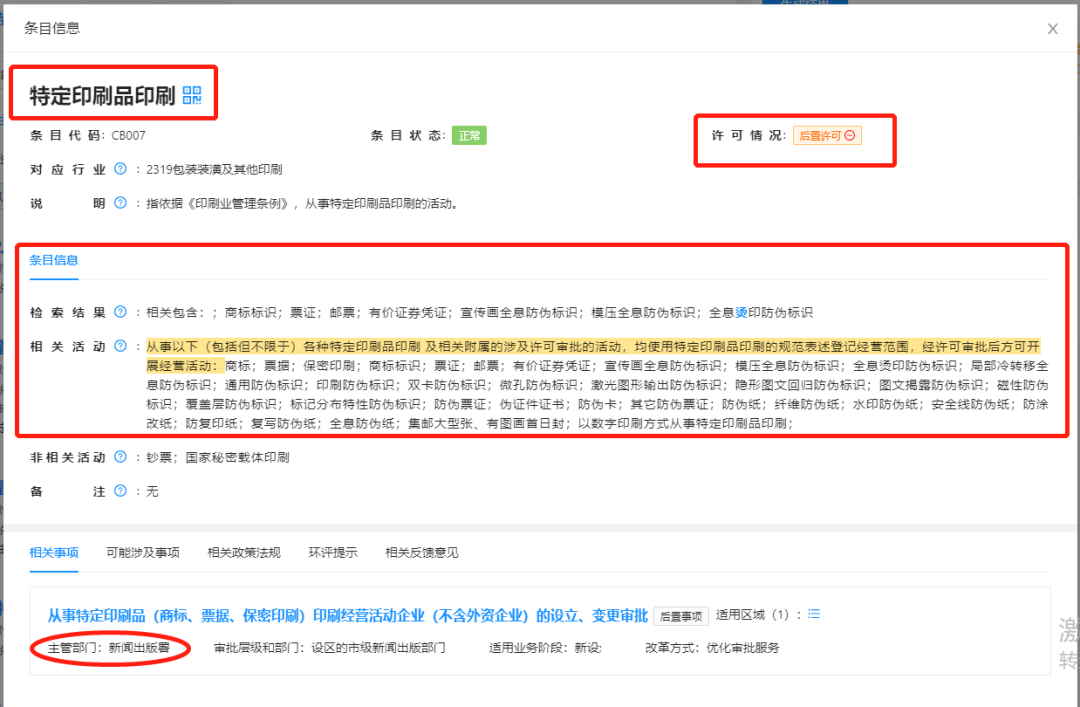
Task: Click the blue 烫 link in 检索结果
Action: [741, 312]
